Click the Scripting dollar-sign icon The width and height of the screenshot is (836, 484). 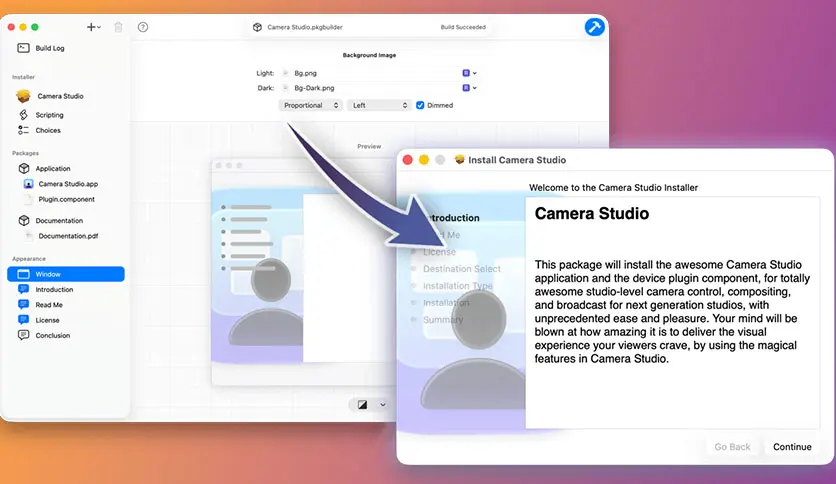click(23, 115)
